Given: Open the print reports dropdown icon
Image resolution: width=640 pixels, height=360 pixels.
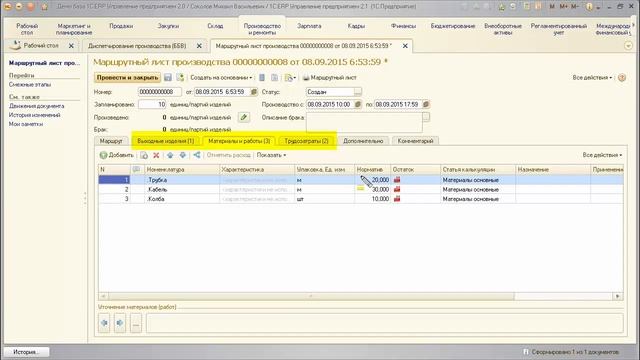Looking at the screenshot, I should [290, 78].
